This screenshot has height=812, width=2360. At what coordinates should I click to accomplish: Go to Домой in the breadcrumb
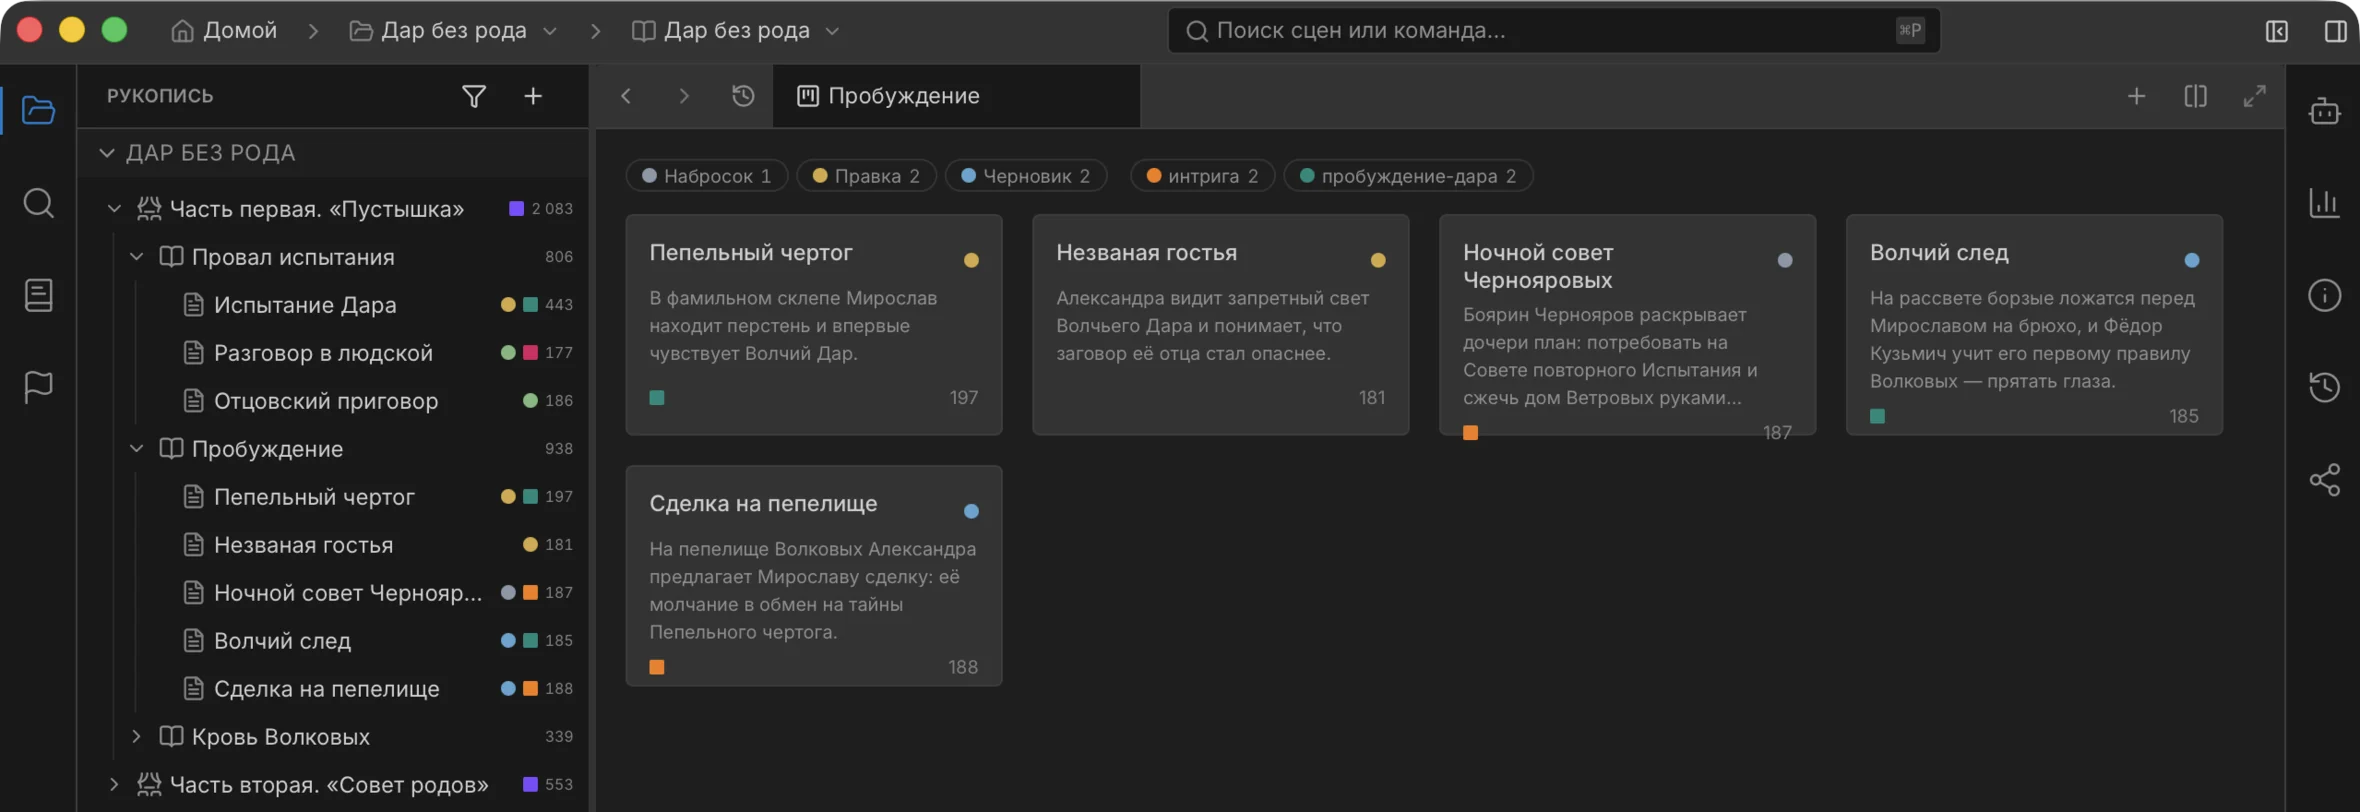coord(224,31)
